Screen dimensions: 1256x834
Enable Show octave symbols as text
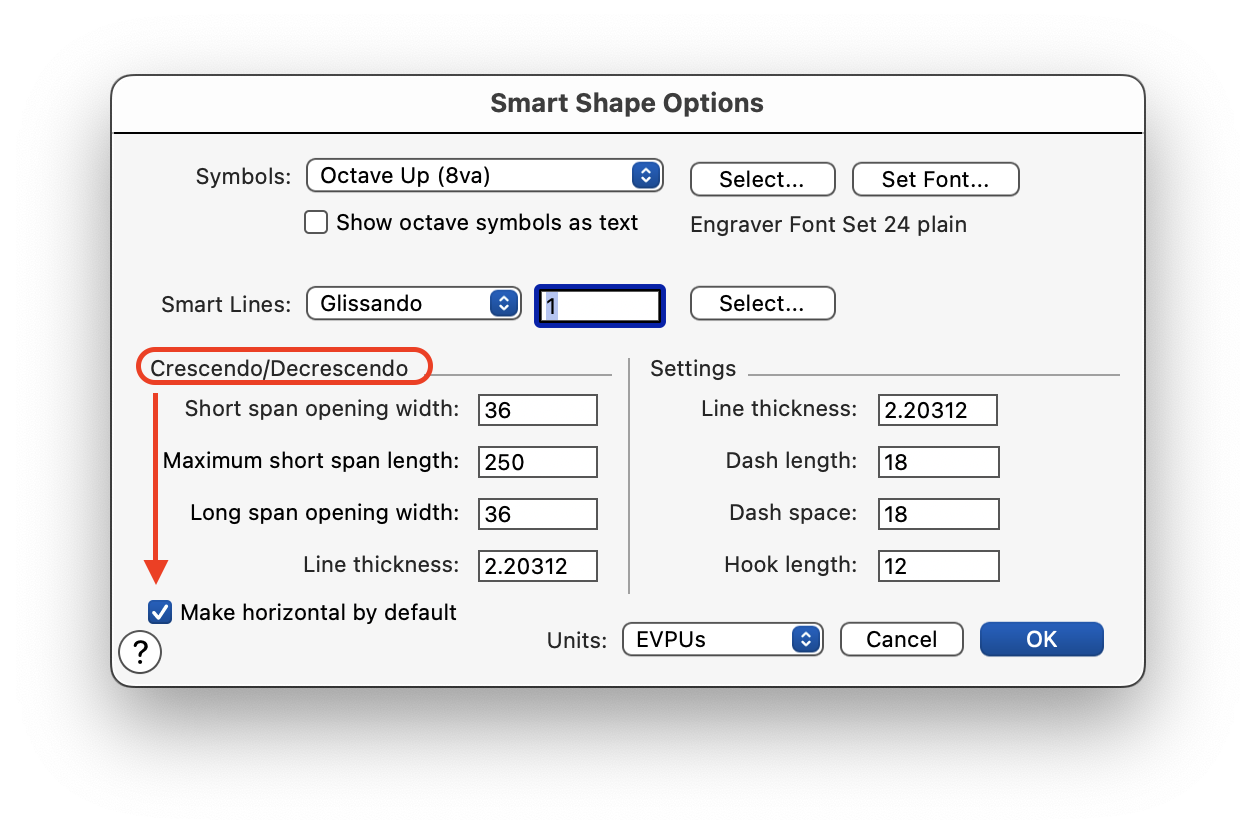tap(316, 222)
